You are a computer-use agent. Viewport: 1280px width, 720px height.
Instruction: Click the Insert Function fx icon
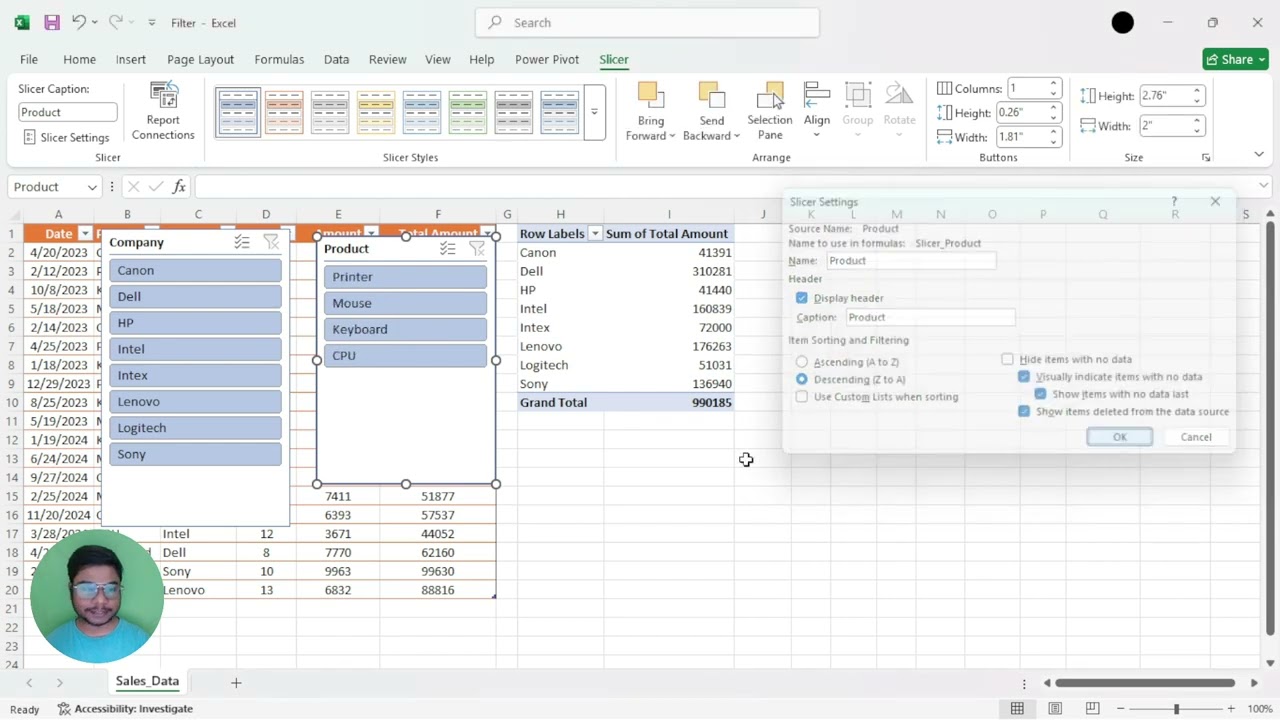click(179, 187)
